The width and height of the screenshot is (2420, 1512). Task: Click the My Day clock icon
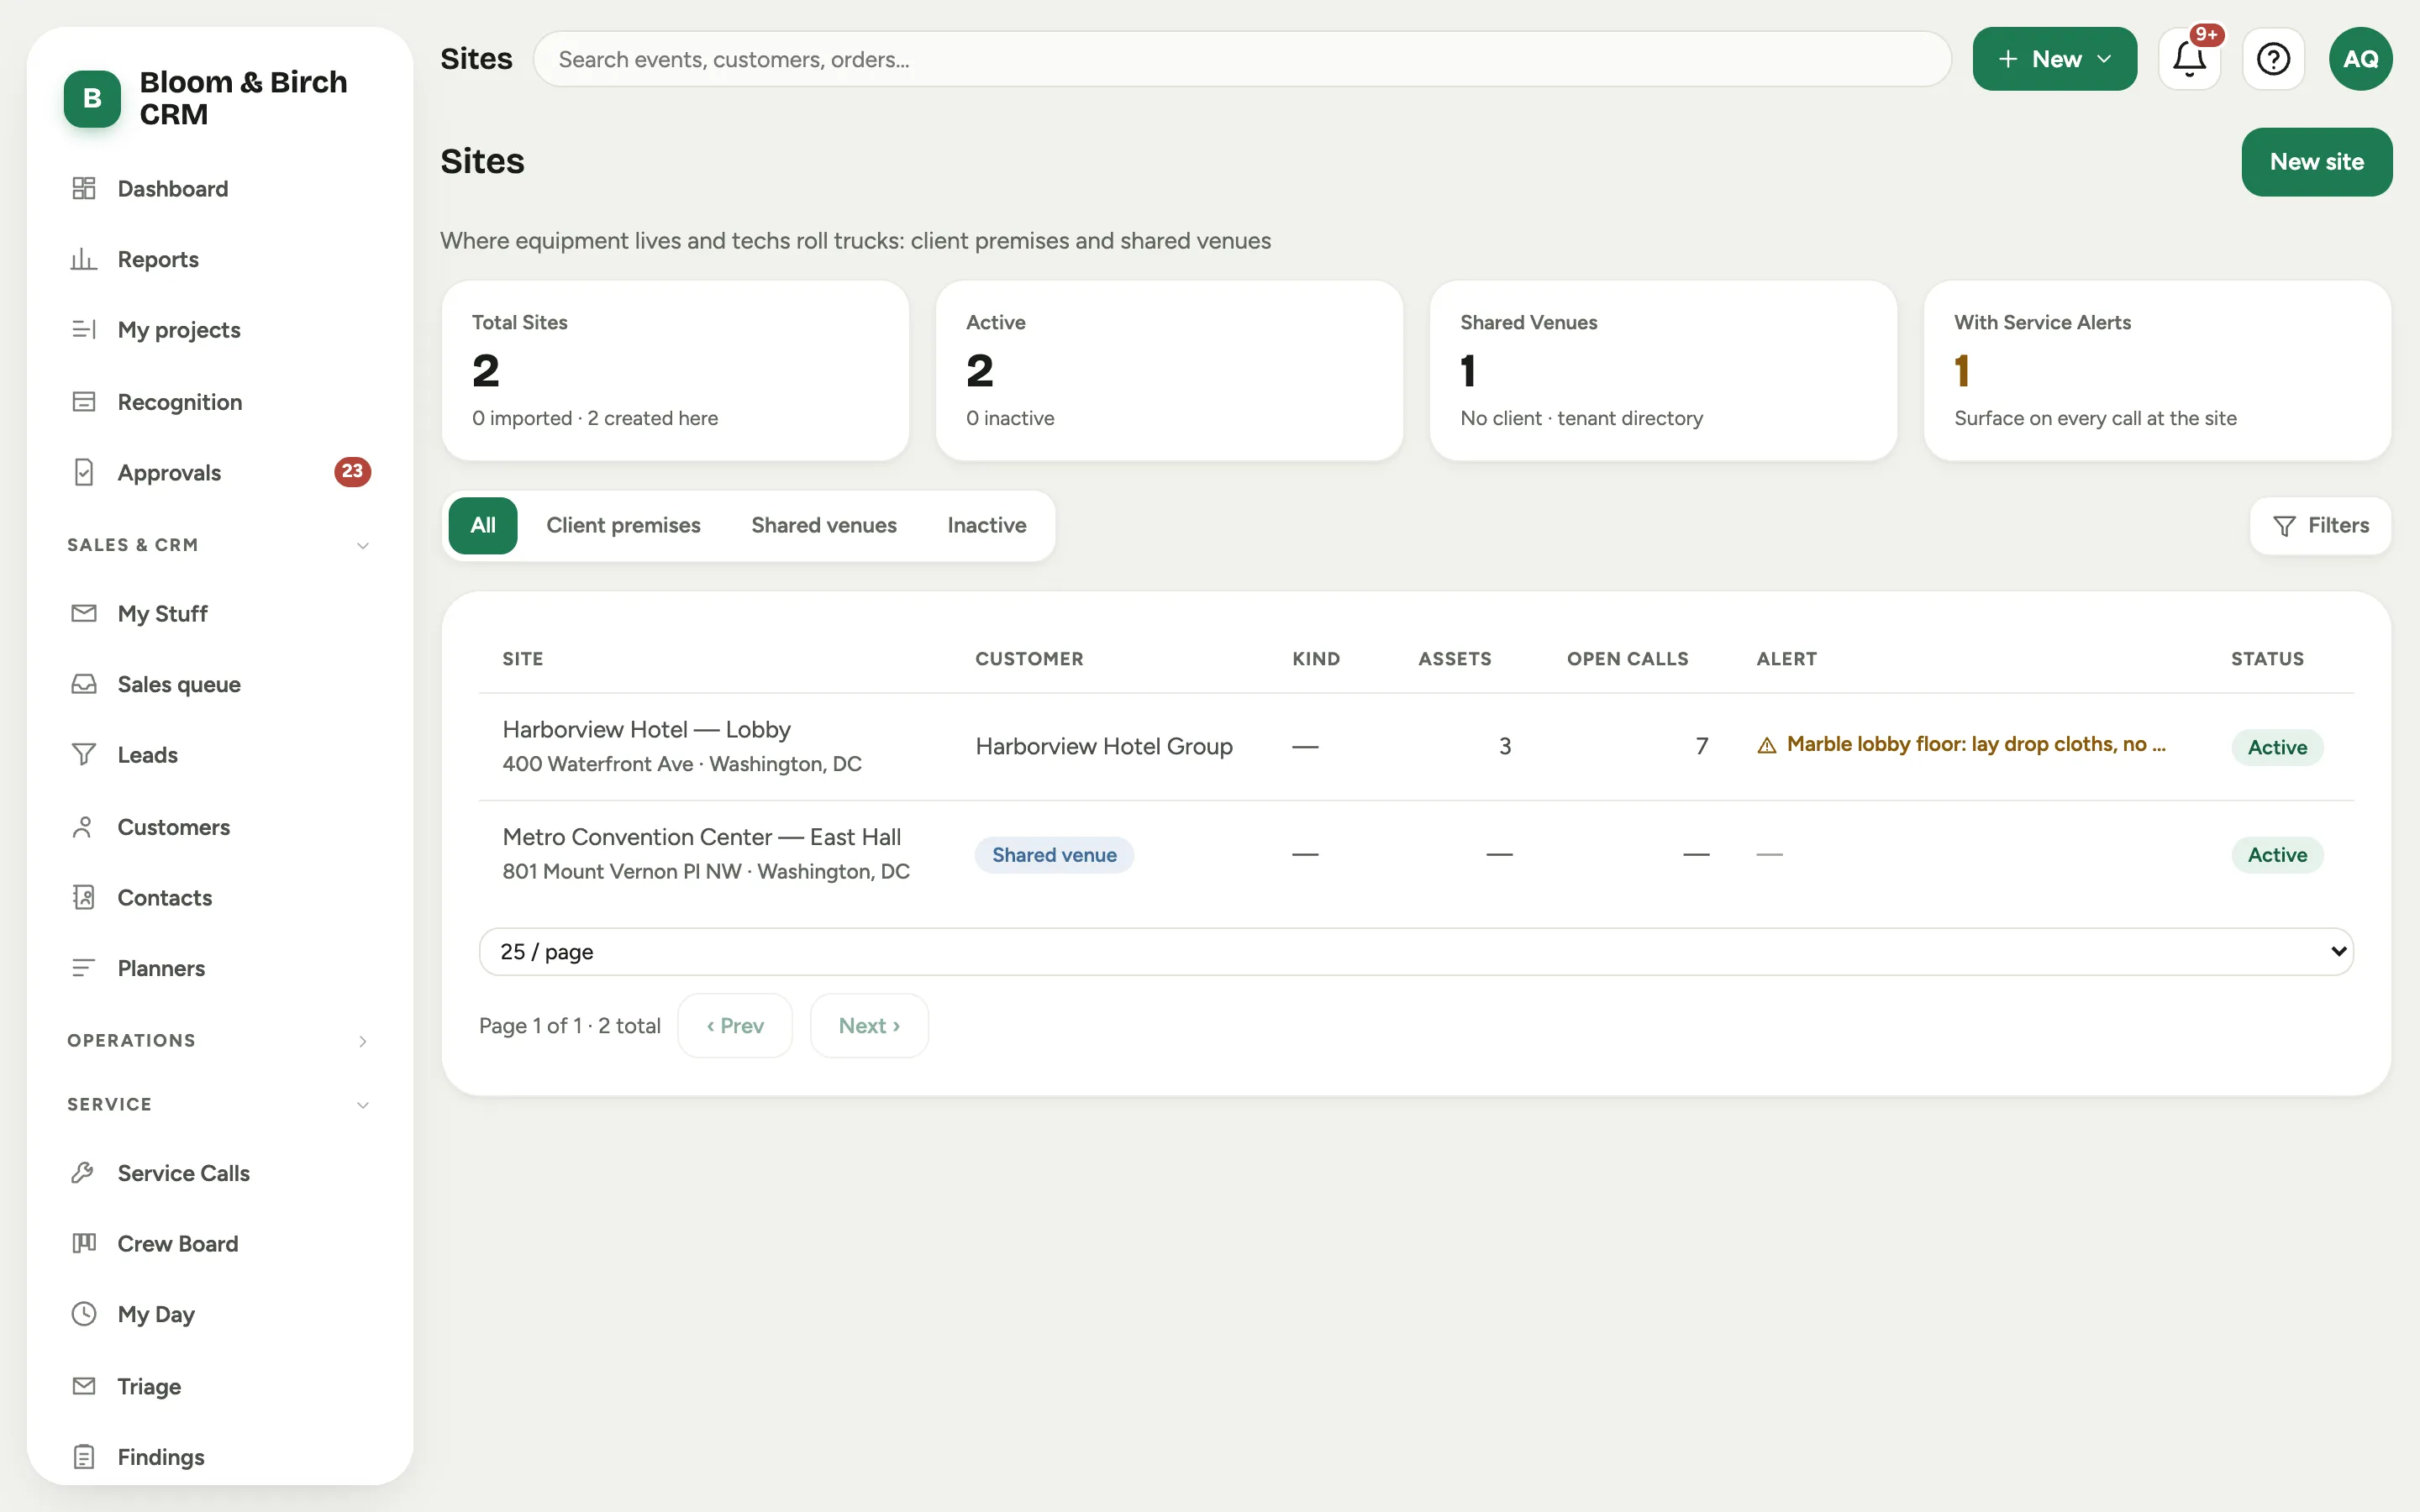(x=84, y=1314)
